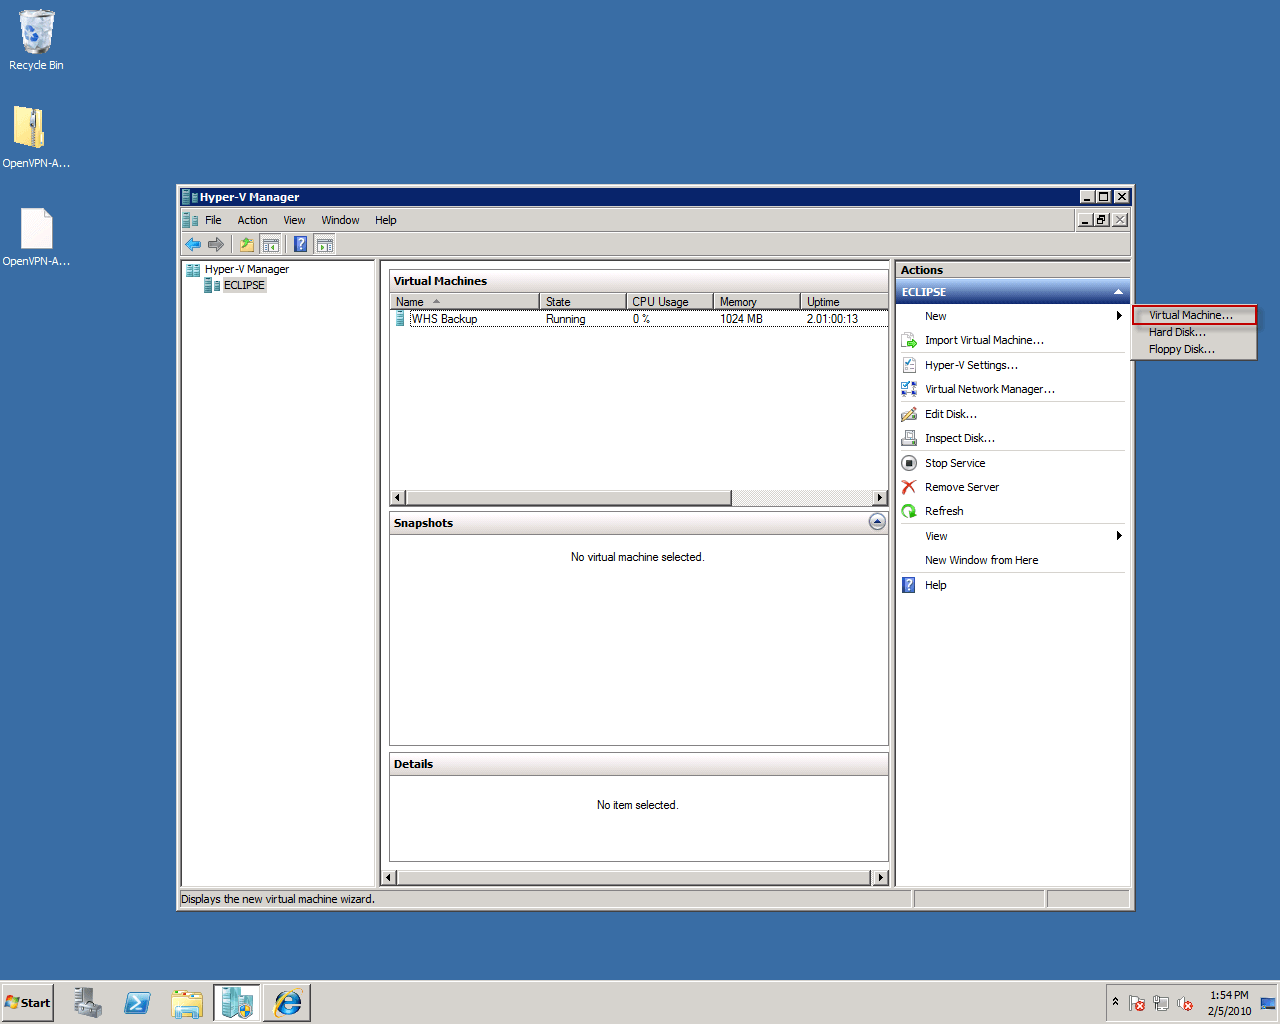Open the View menu in menu bar
Screen dimensions: 1280x1024
coord(294,220)
